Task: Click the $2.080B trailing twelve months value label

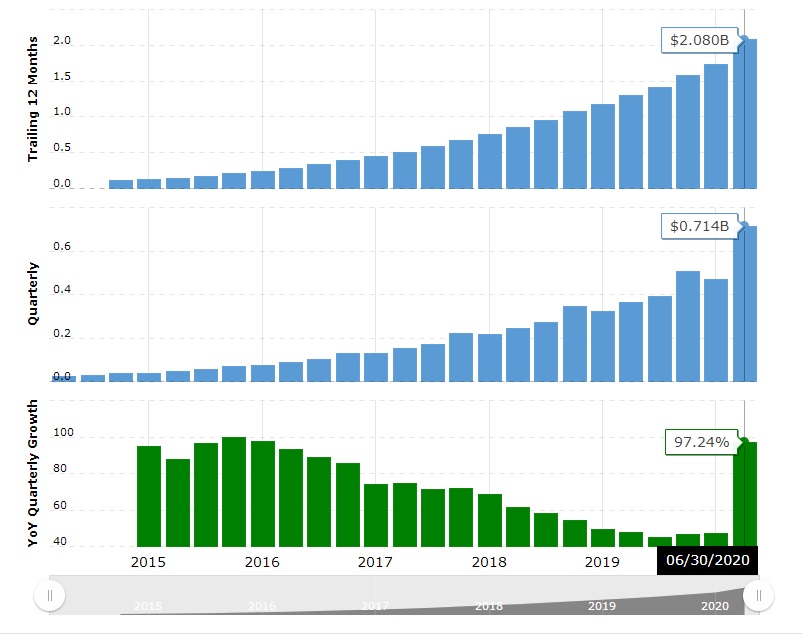Action: click(x=699, y=40)
